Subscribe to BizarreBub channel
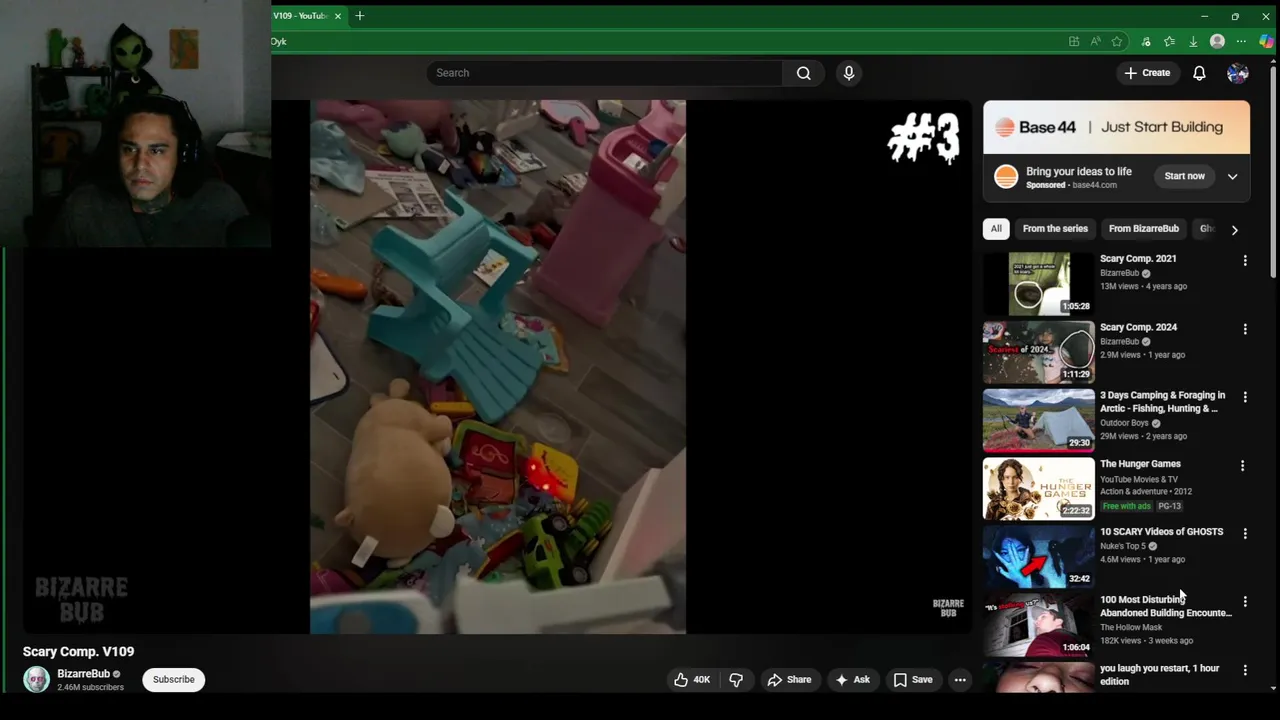 [174, 680]
